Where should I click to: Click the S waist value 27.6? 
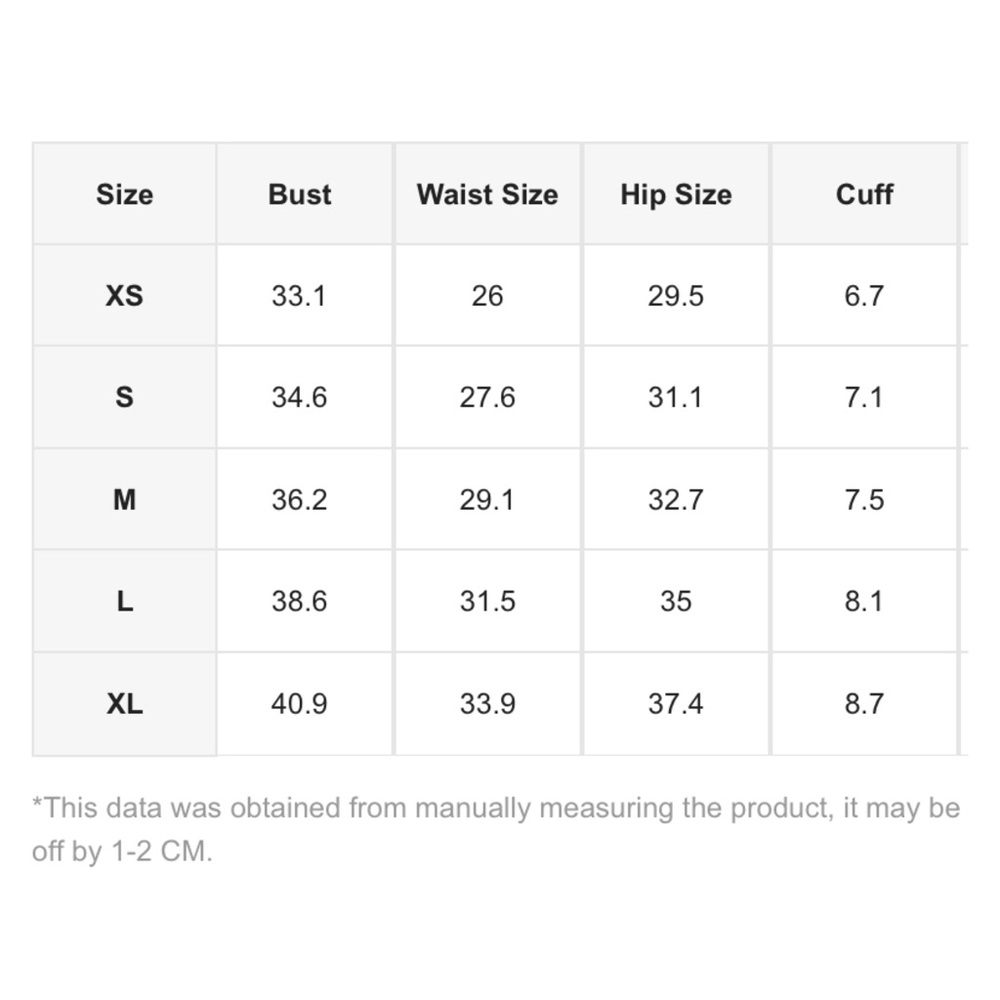pos(487,397)
